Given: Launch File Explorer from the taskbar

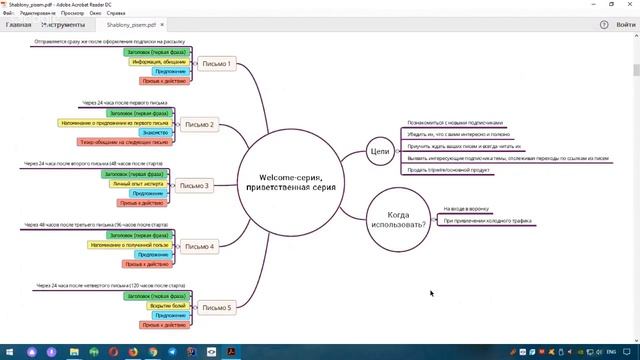Looking at the screenshot, I should click(74, 352).
